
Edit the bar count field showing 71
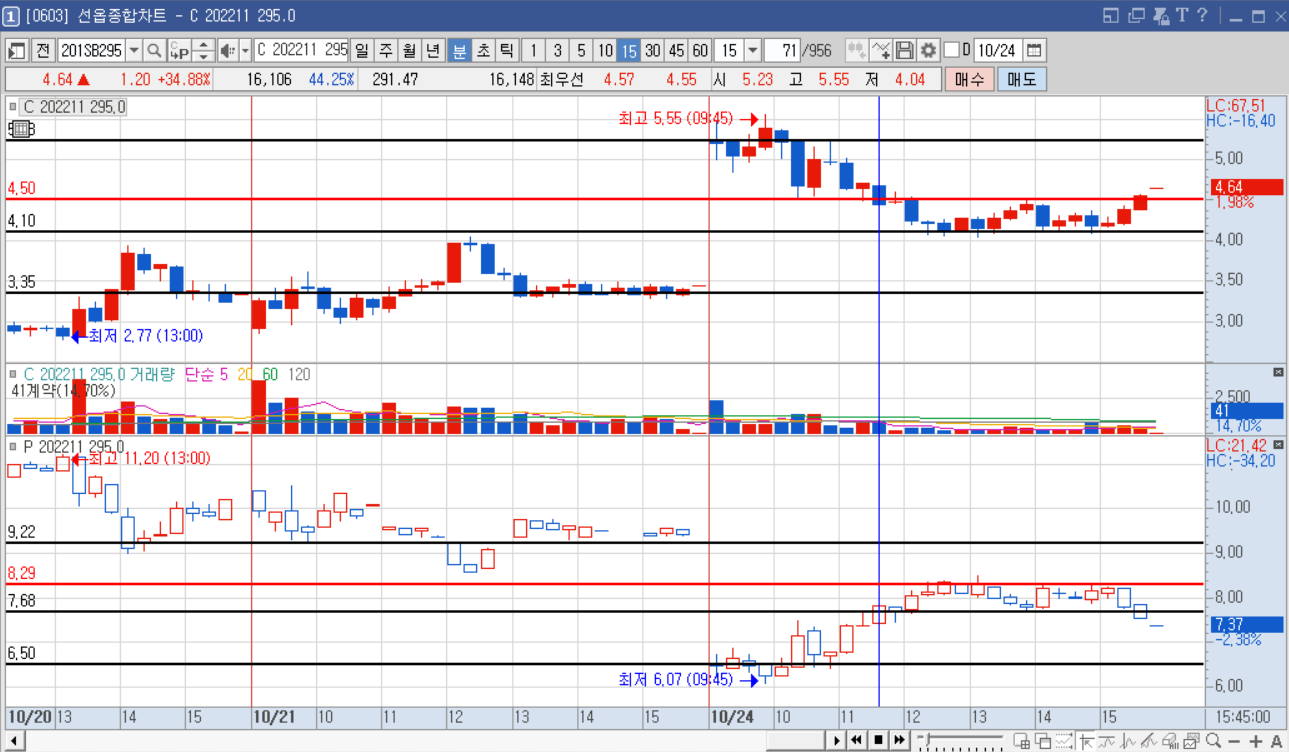783,50
